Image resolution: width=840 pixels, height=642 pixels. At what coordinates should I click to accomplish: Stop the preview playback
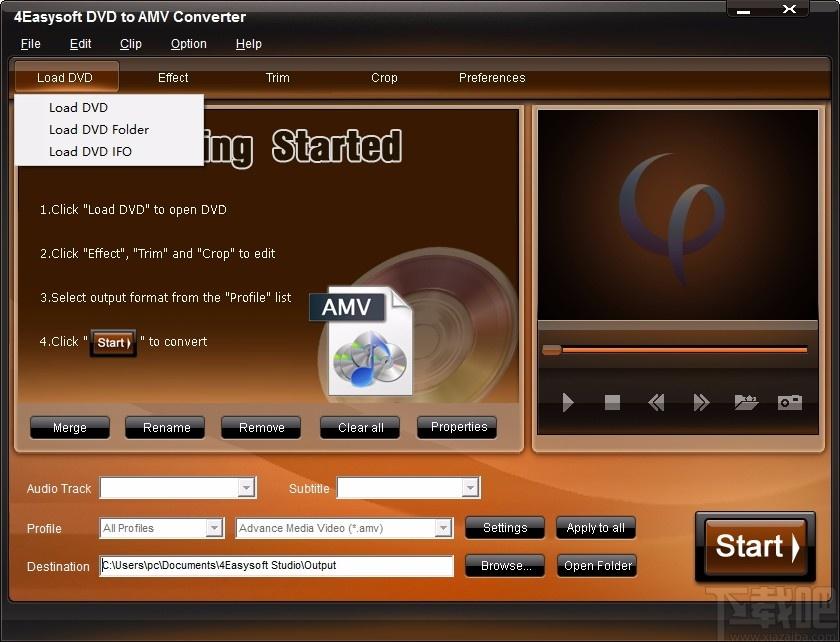click(612, 402)
